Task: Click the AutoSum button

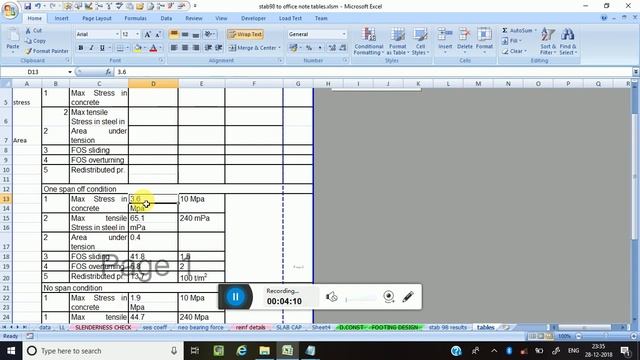Action: 518,31
